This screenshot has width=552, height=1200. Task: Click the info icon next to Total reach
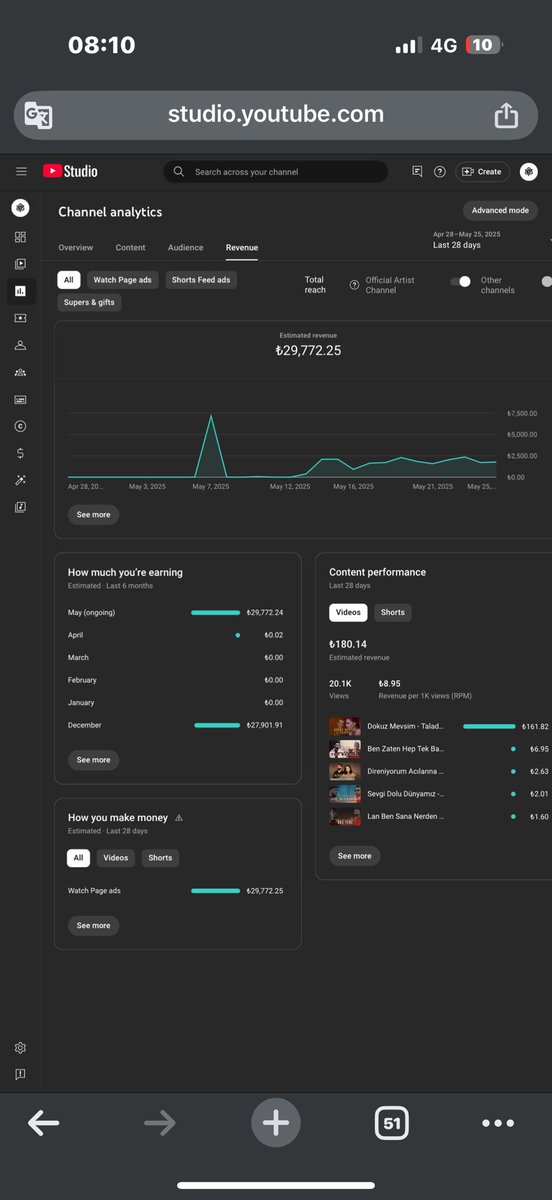[x=354, y=285]
